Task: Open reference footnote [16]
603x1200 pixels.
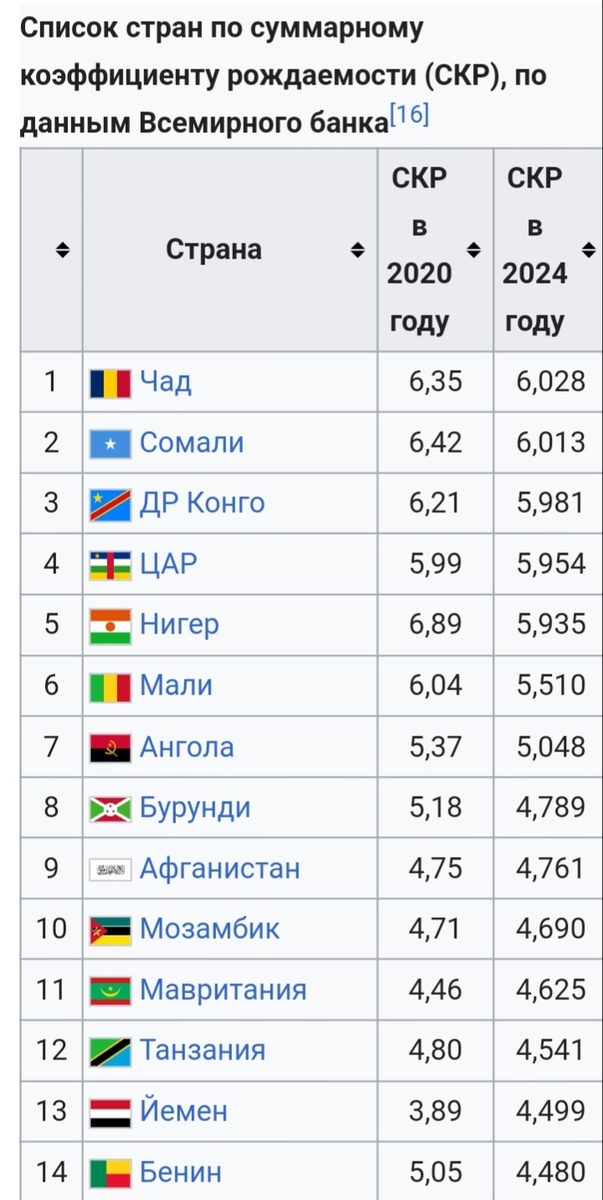Action: coord(410,115)
